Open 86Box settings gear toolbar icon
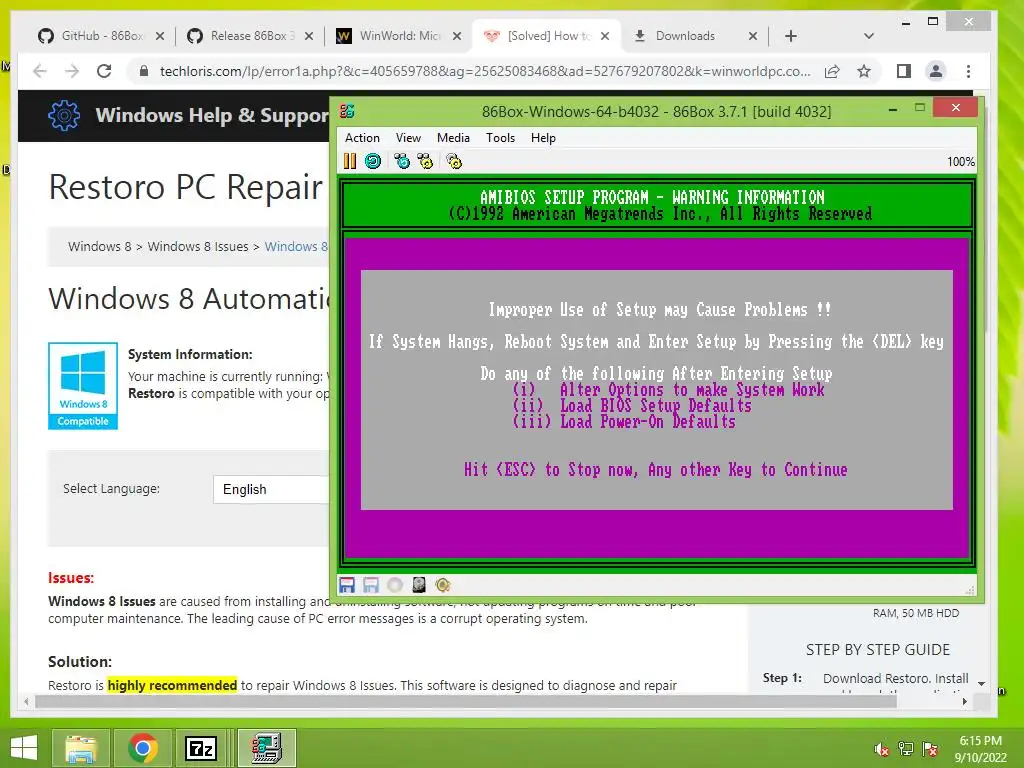Image resolution: width=1024 pixels, height=768 pixels. 455,161
